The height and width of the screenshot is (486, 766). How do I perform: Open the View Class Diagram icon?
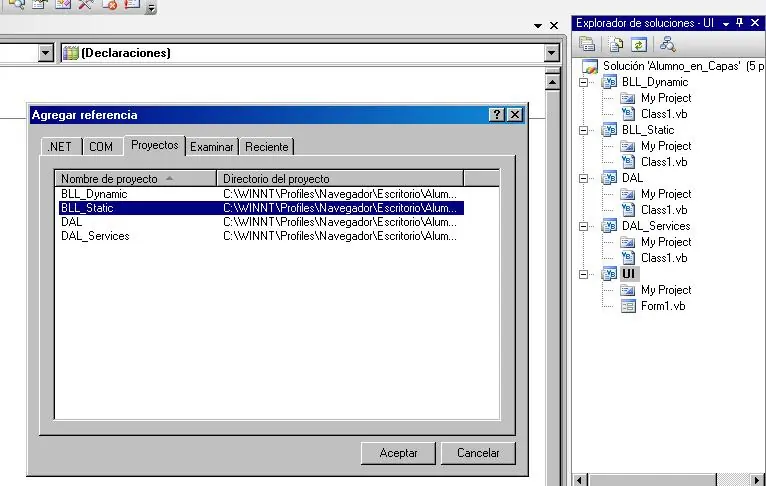coord(667,44)
